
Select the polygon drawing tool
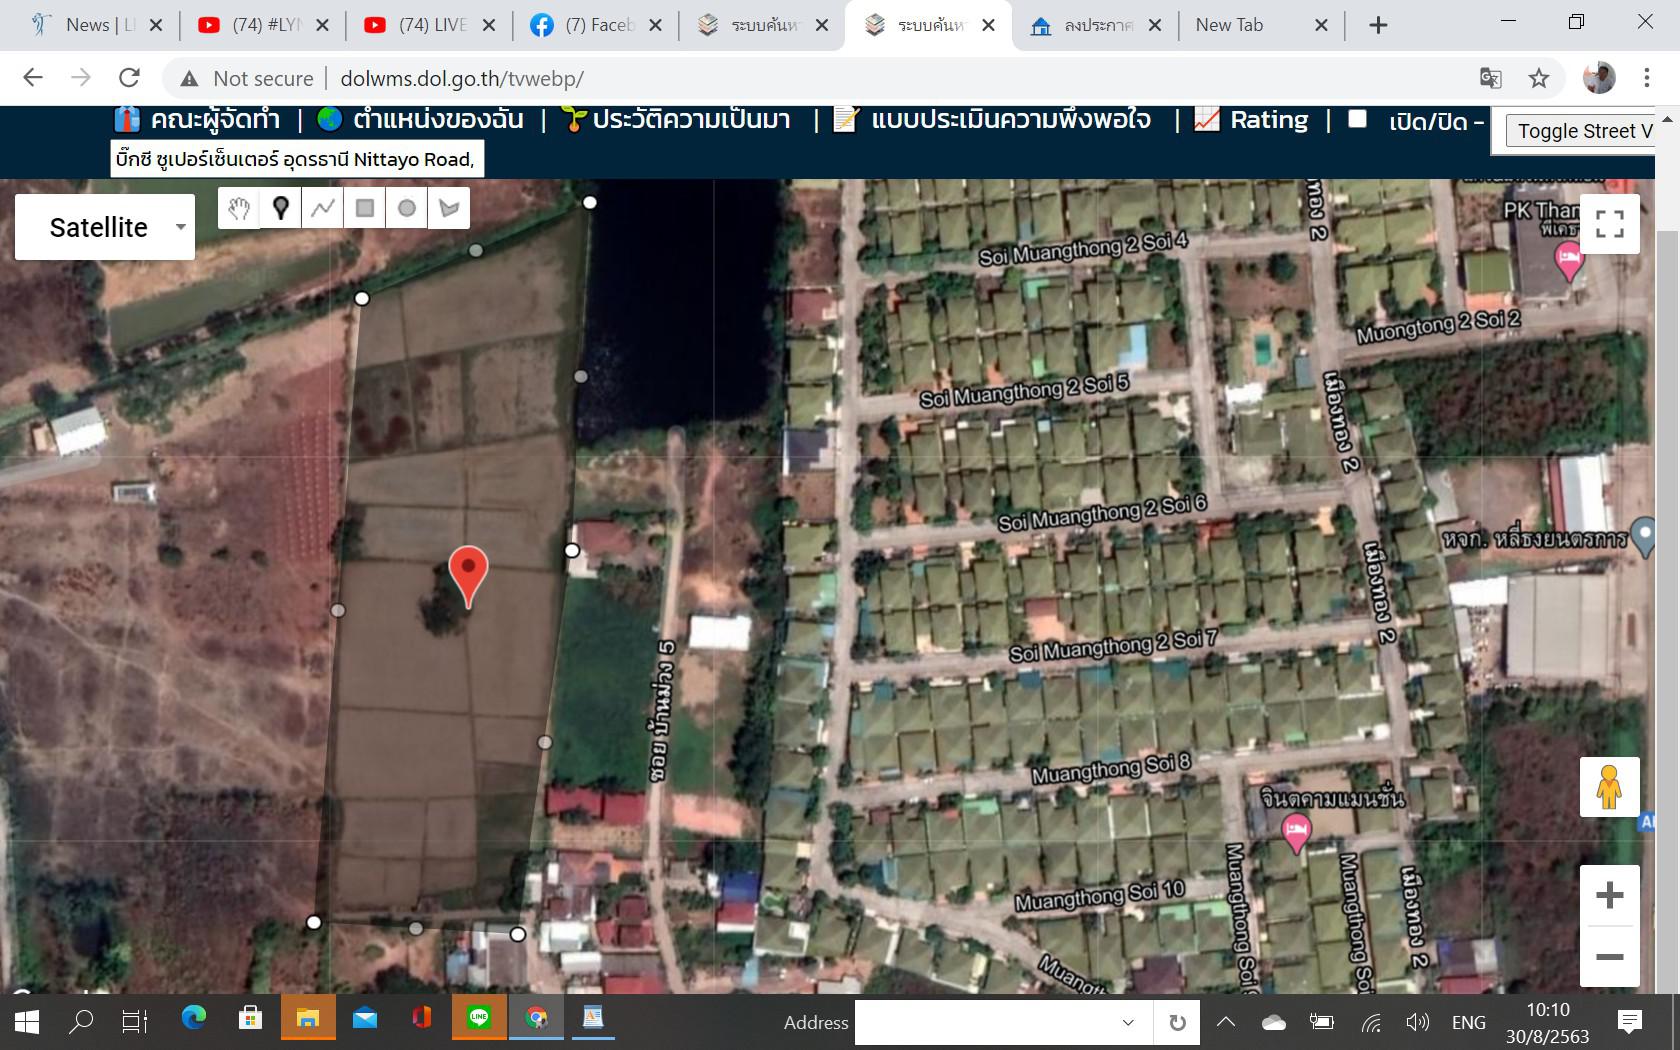(449, 208)
